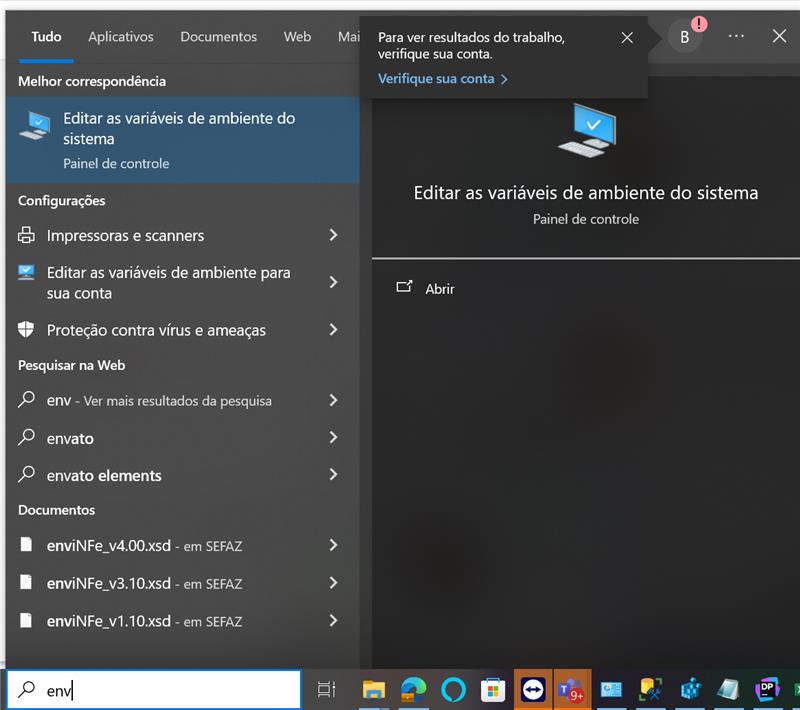The width and height of the screenshot is (800, 710).
Task: Expand chevron for variáveis de ambiente para sua conta
Action: (x=334, y=282)
